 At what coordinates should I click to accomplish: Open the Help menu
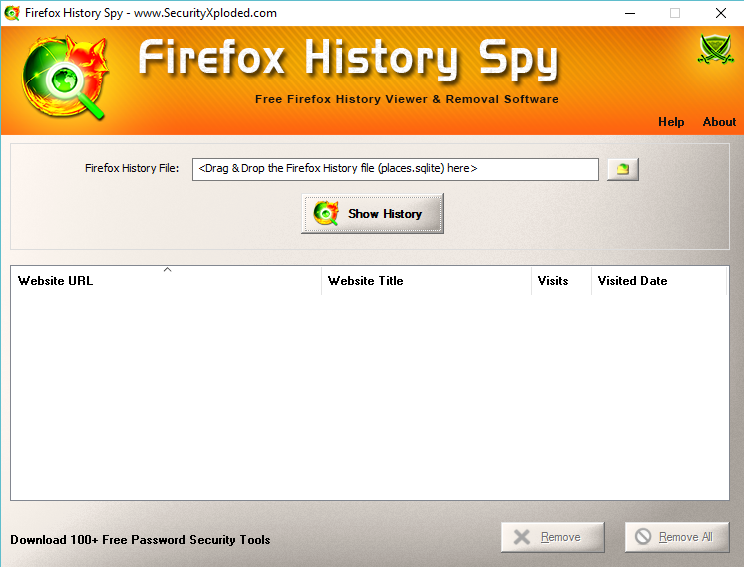click(671, 122)
